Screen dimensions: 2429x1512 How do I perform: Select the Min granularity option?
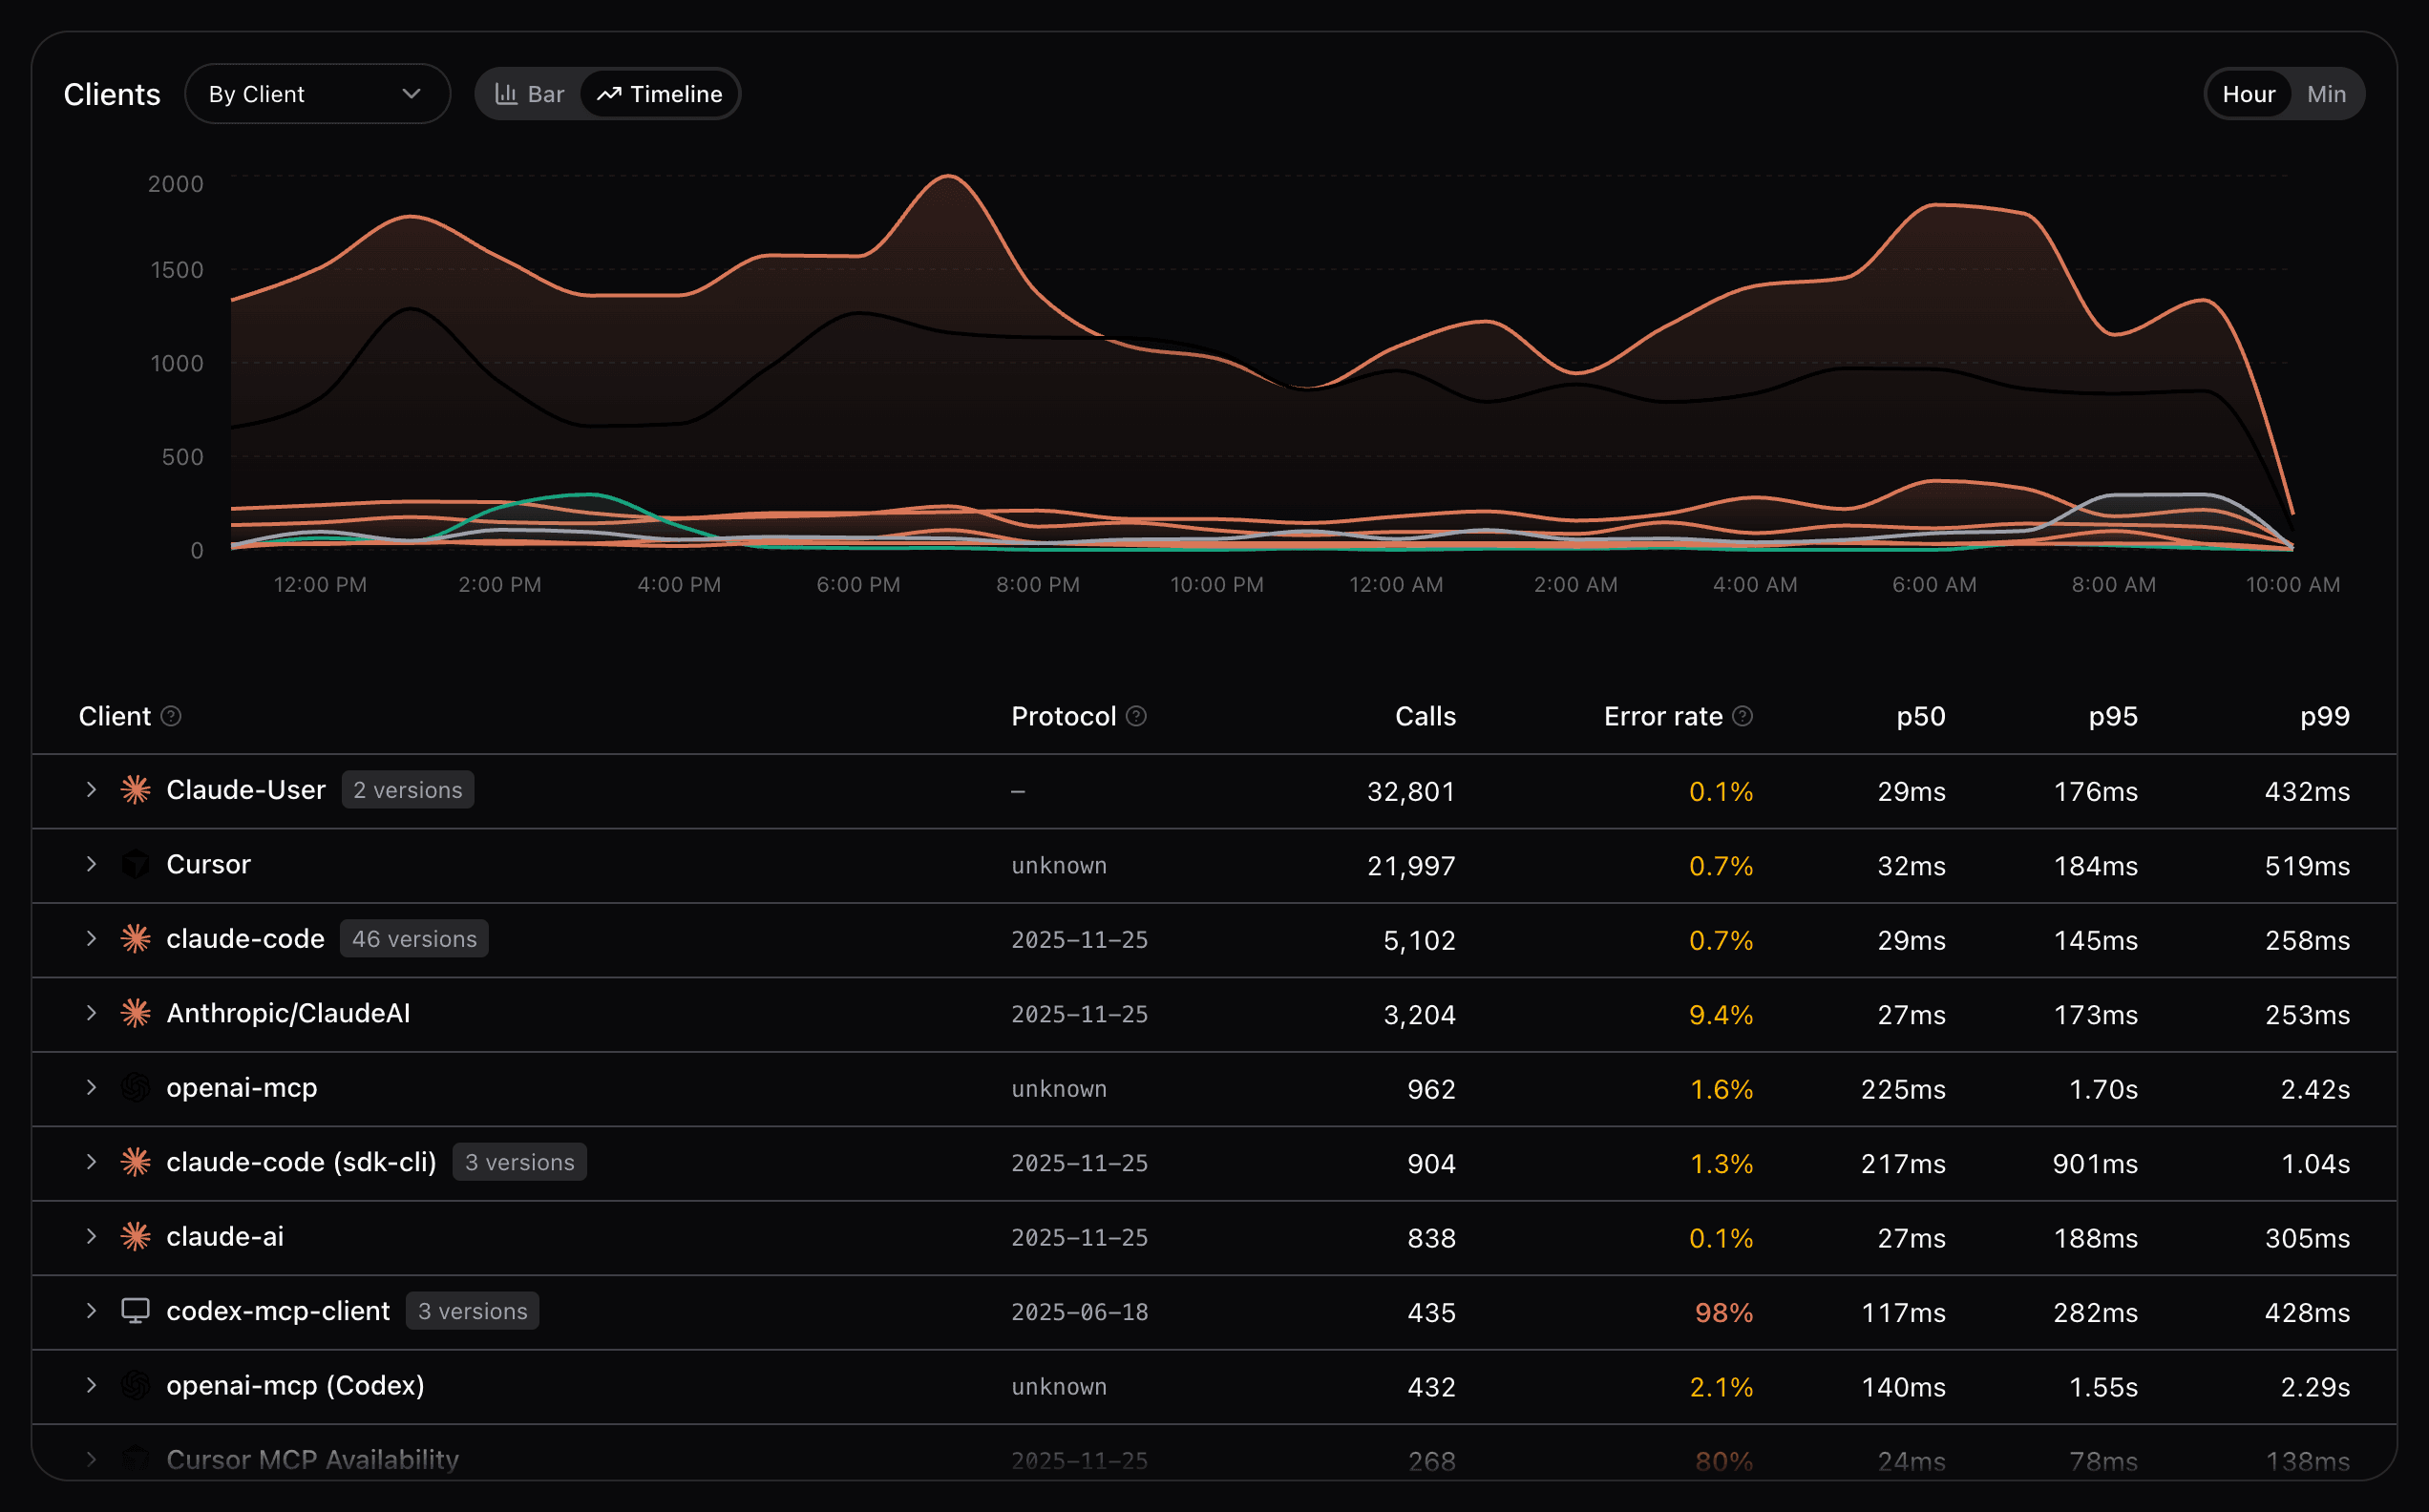2326,94
